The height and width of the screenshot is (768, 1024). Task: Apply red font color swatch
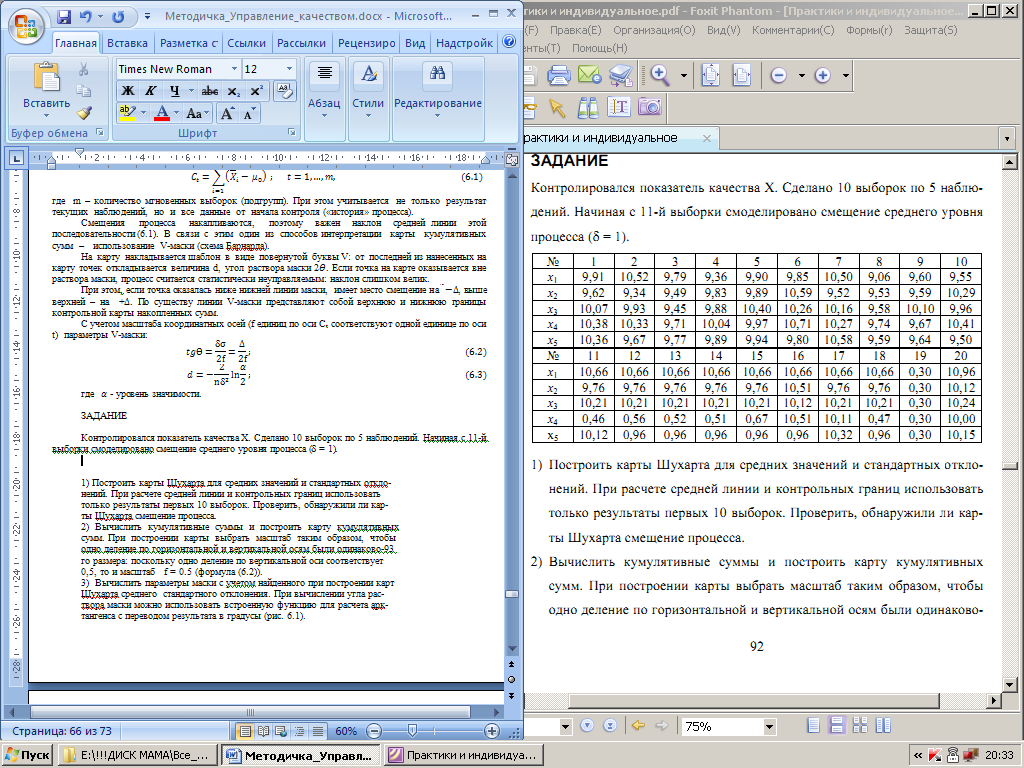tap(162, 114)
